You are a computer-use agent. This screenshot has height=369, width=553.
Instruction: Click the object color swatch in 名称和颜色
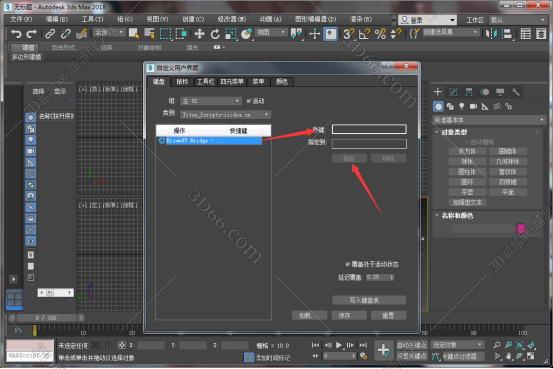(521, 229)
